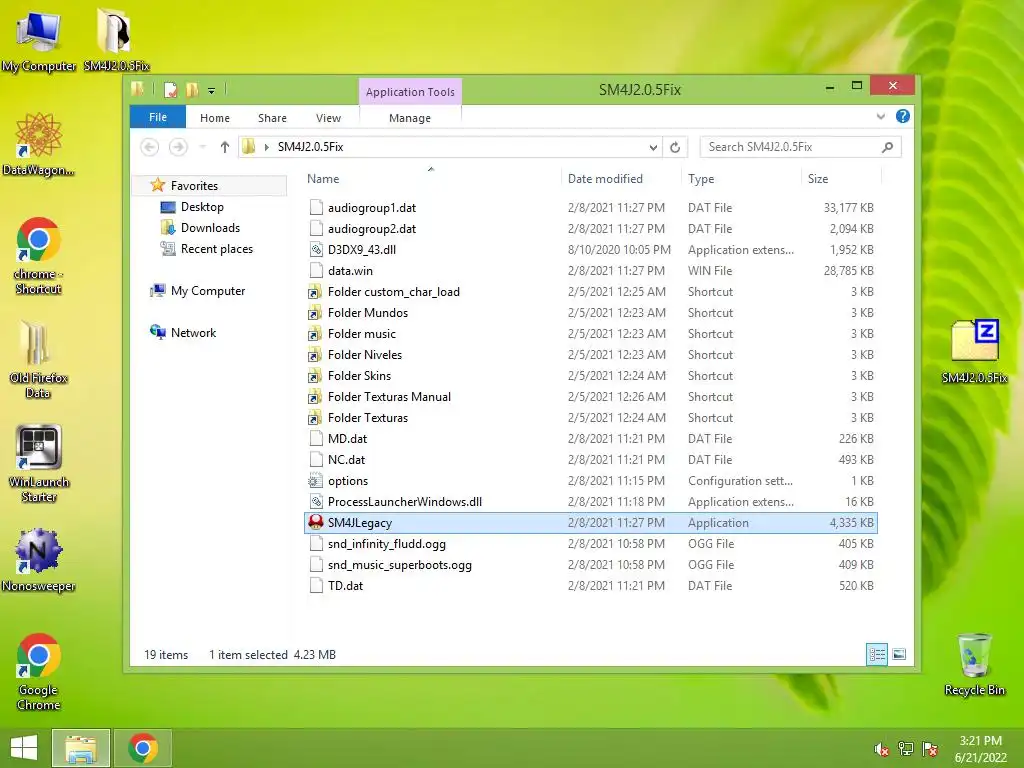Click the muted volume tray icon

[882, 749]
